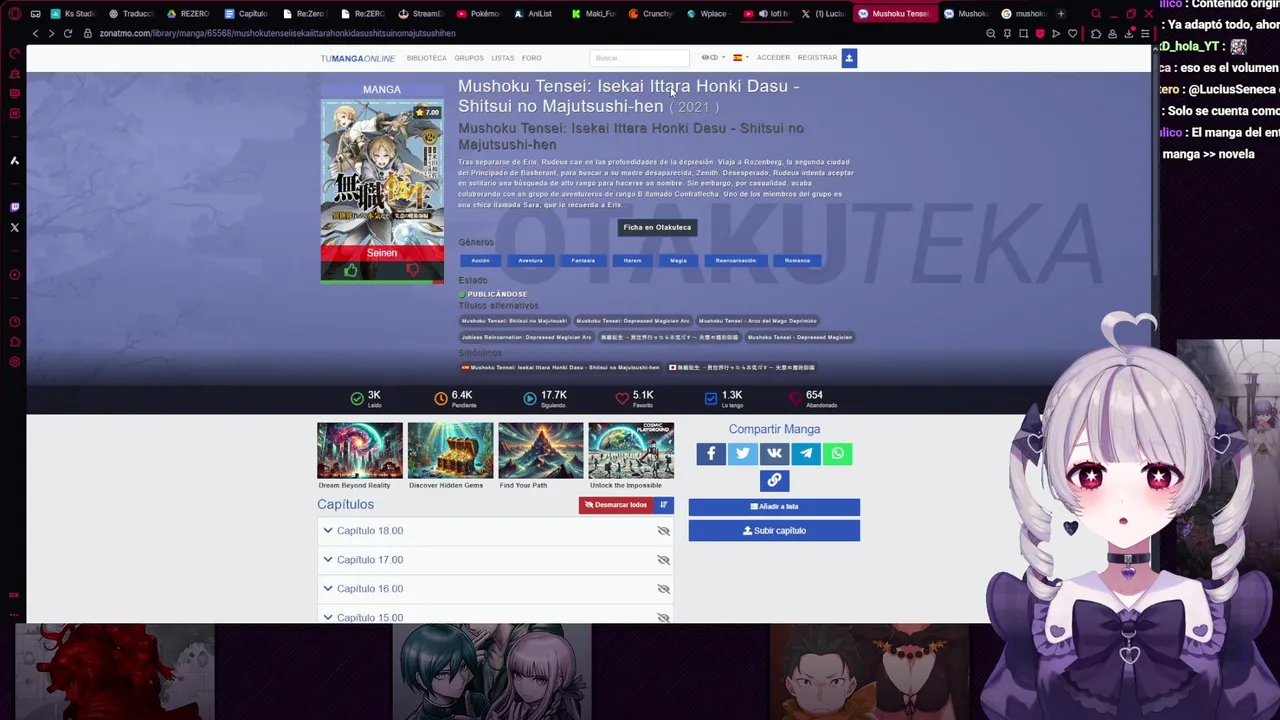The width and height of the screenshot is (1280, 720).
Task: Go forward in browser history
Action: pyautogui.click(x=51, y=33)
